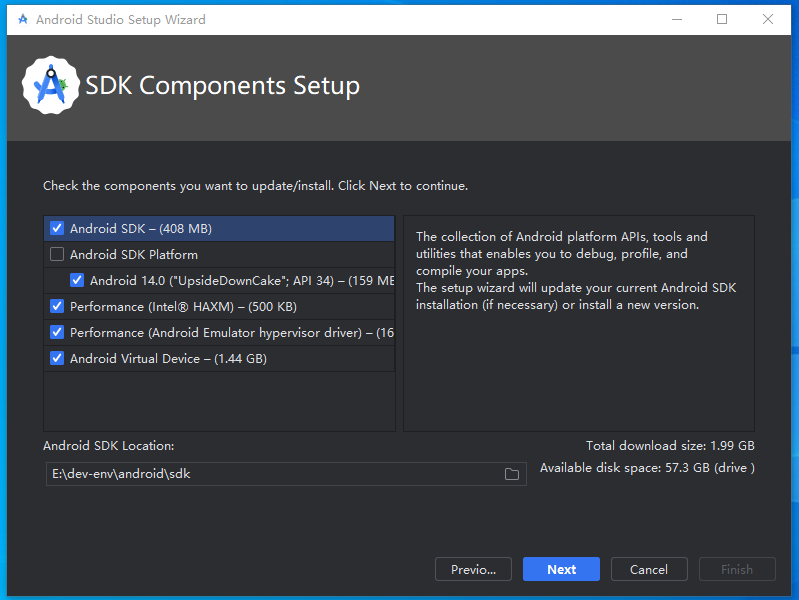Select the Android SDK – (408 MB) row
799x600 pixels.
tap(219, 228)
